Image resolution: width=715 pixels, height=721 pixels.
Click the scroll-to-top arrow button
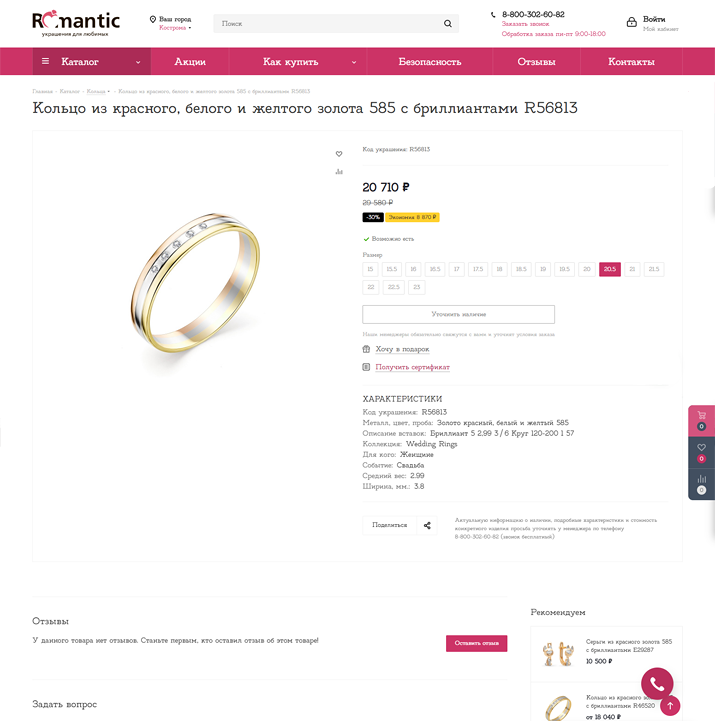click(x=671, y=705)
